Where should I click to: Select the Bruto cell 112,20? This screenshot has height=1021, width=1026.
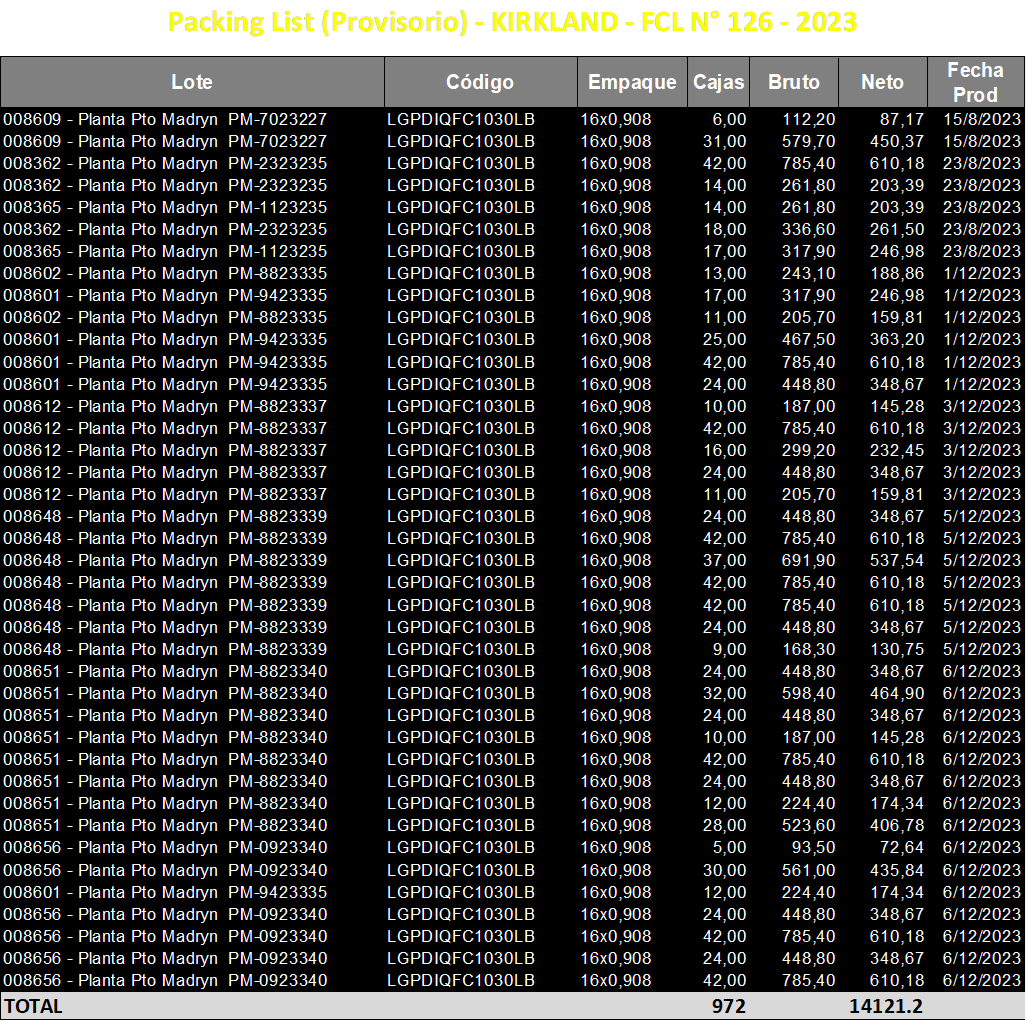click(809, 119)
